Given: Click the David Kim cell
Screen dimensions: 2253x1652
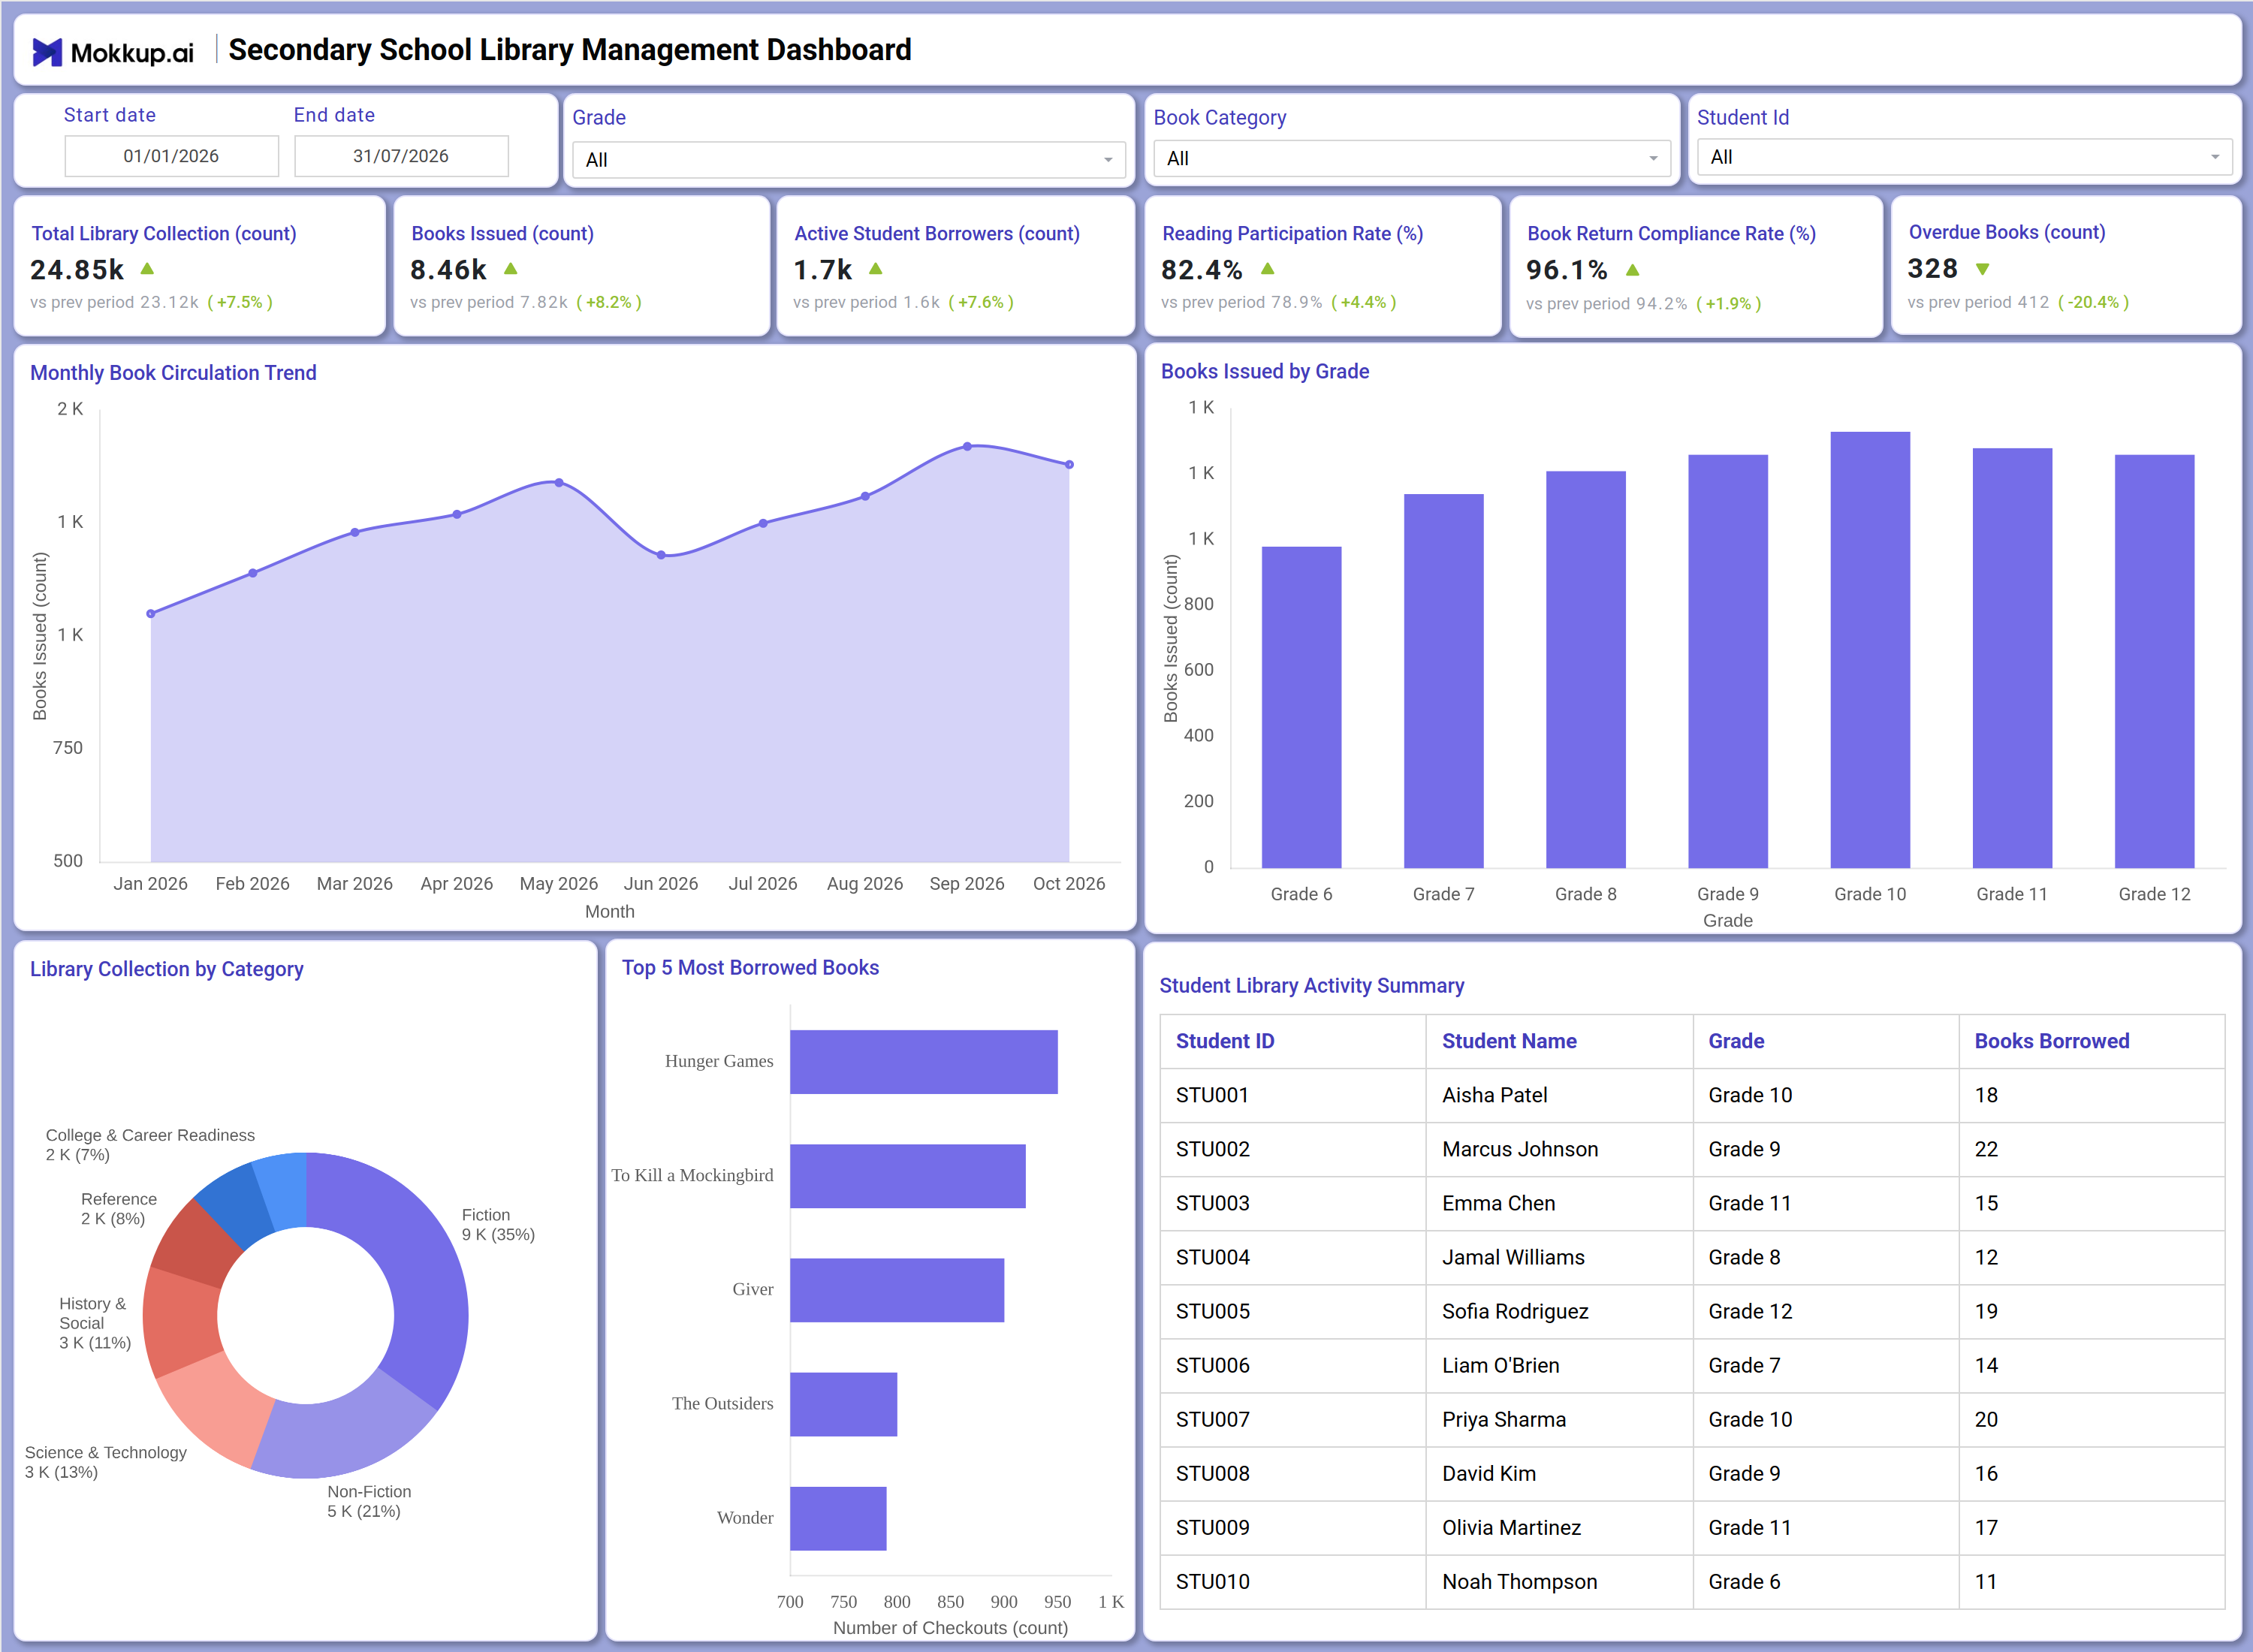Looking at the screenshot, I should pos(1559,1473).
